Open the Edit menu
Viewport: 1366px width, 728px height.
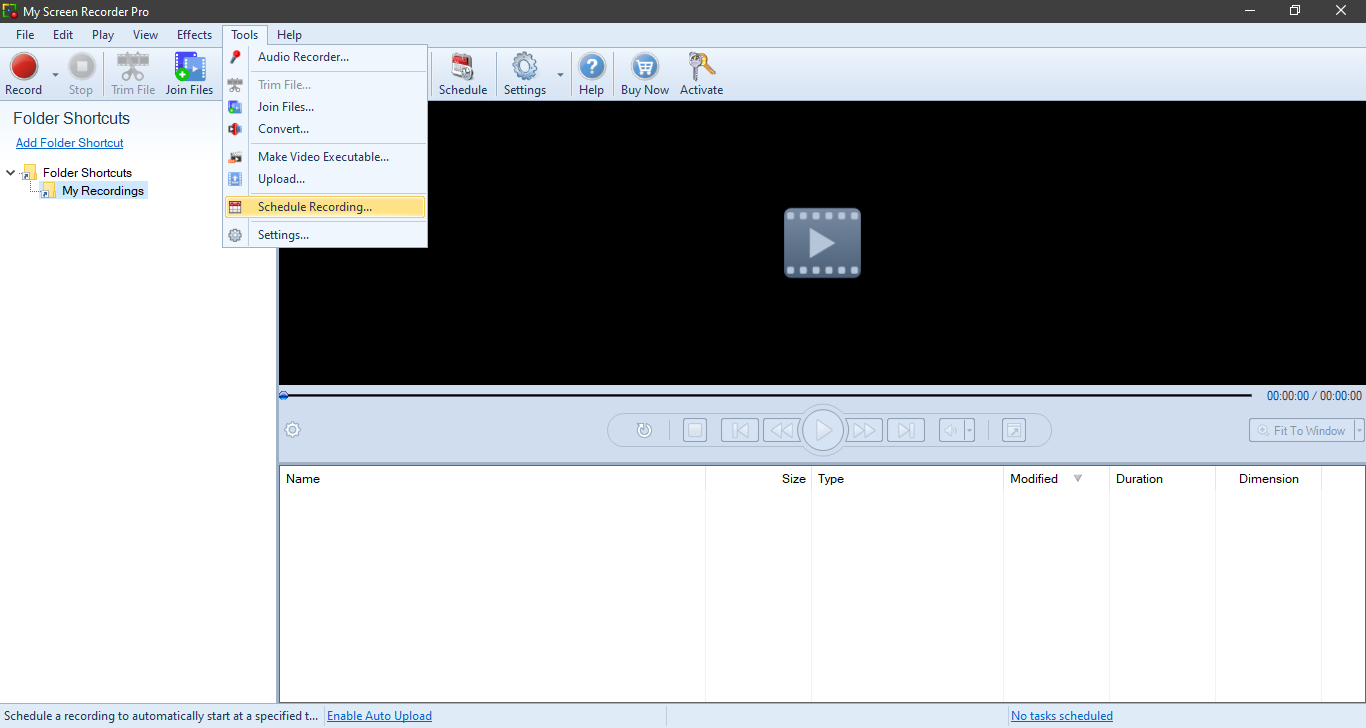click(63, 35)
